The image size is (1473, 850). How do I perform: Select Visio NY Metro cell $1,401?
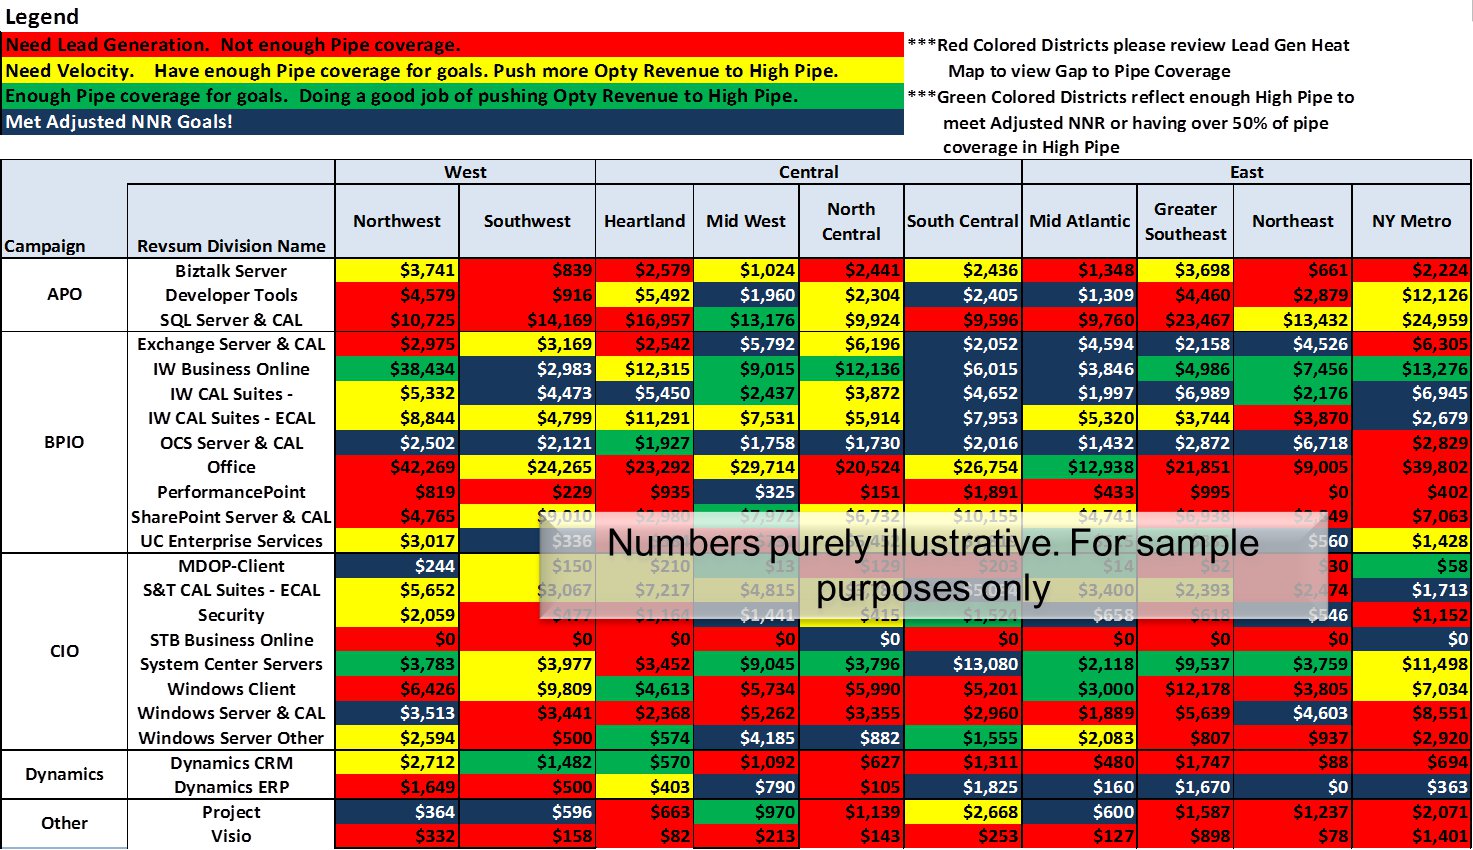pyautogui.click(x=1411, y=836)
